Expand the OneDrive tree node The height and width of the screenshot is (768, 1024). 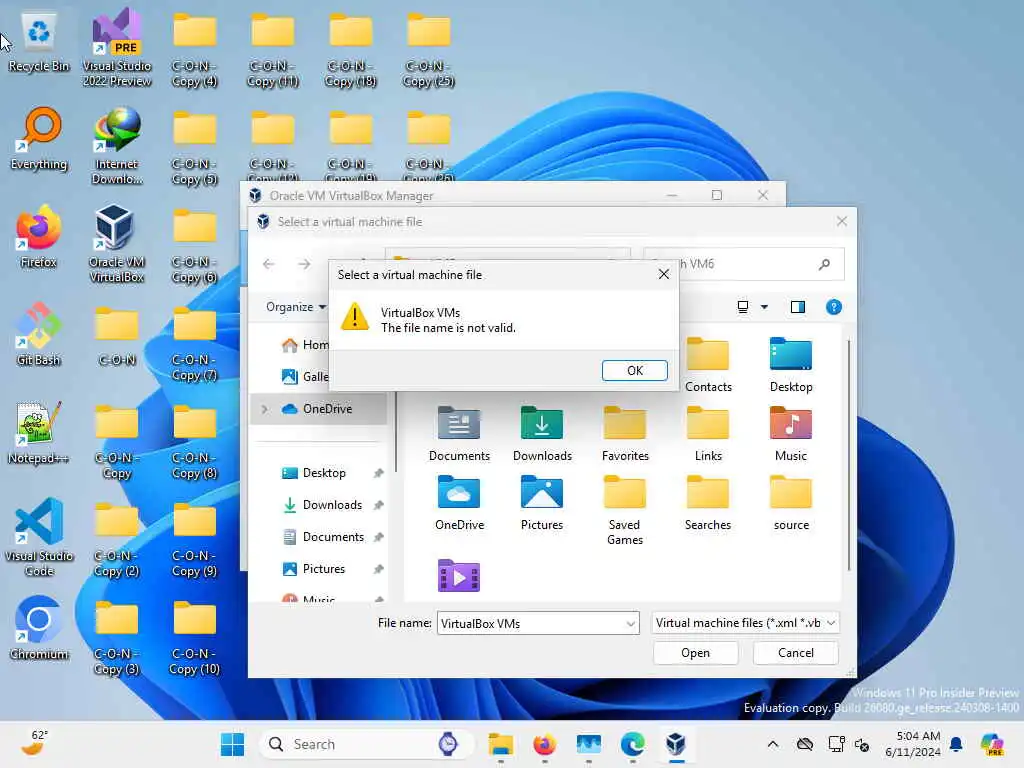[x=264, y=409]
